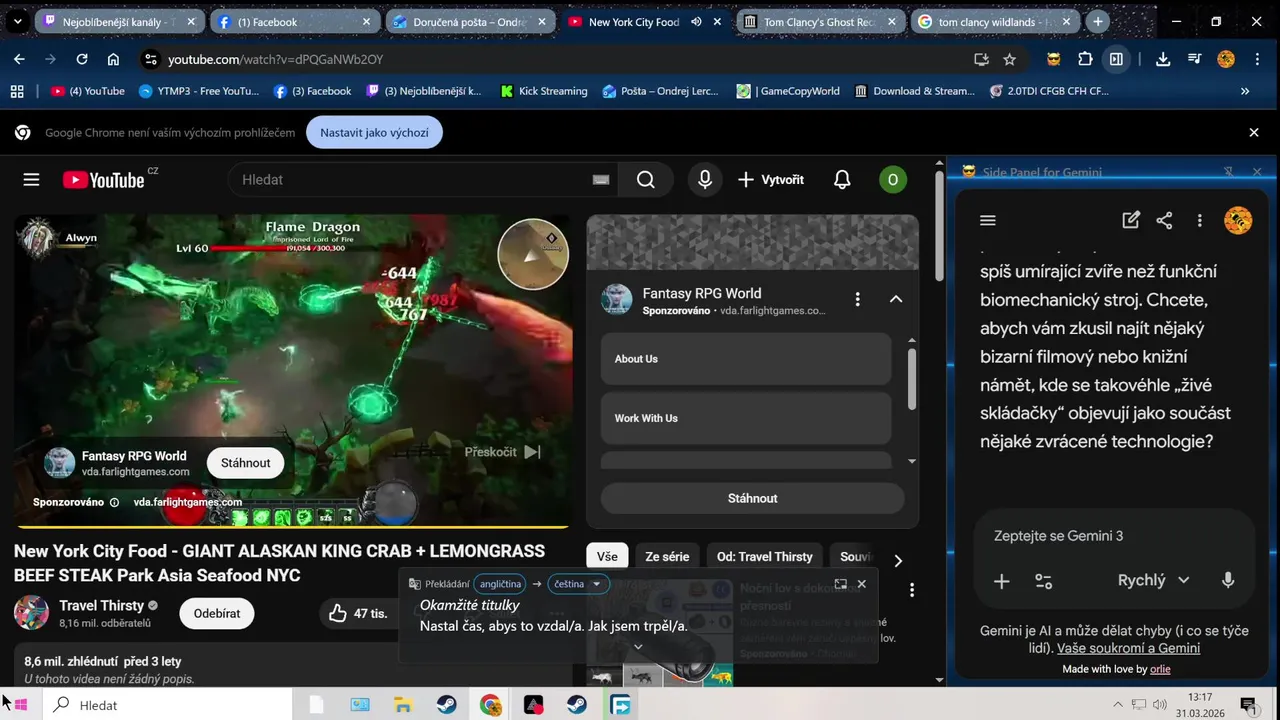Image resolution: width=1280 pixels, height=720 pixels.
Task: Select angličtina source language chip
Action: point(500,584)
